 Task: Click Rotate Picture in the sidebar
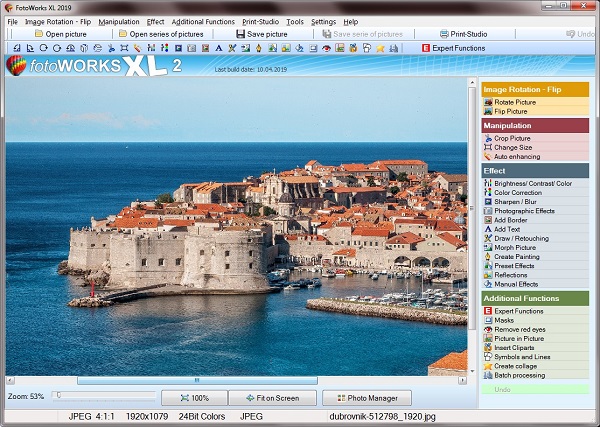pyautogui.click(x=515, y=102)
